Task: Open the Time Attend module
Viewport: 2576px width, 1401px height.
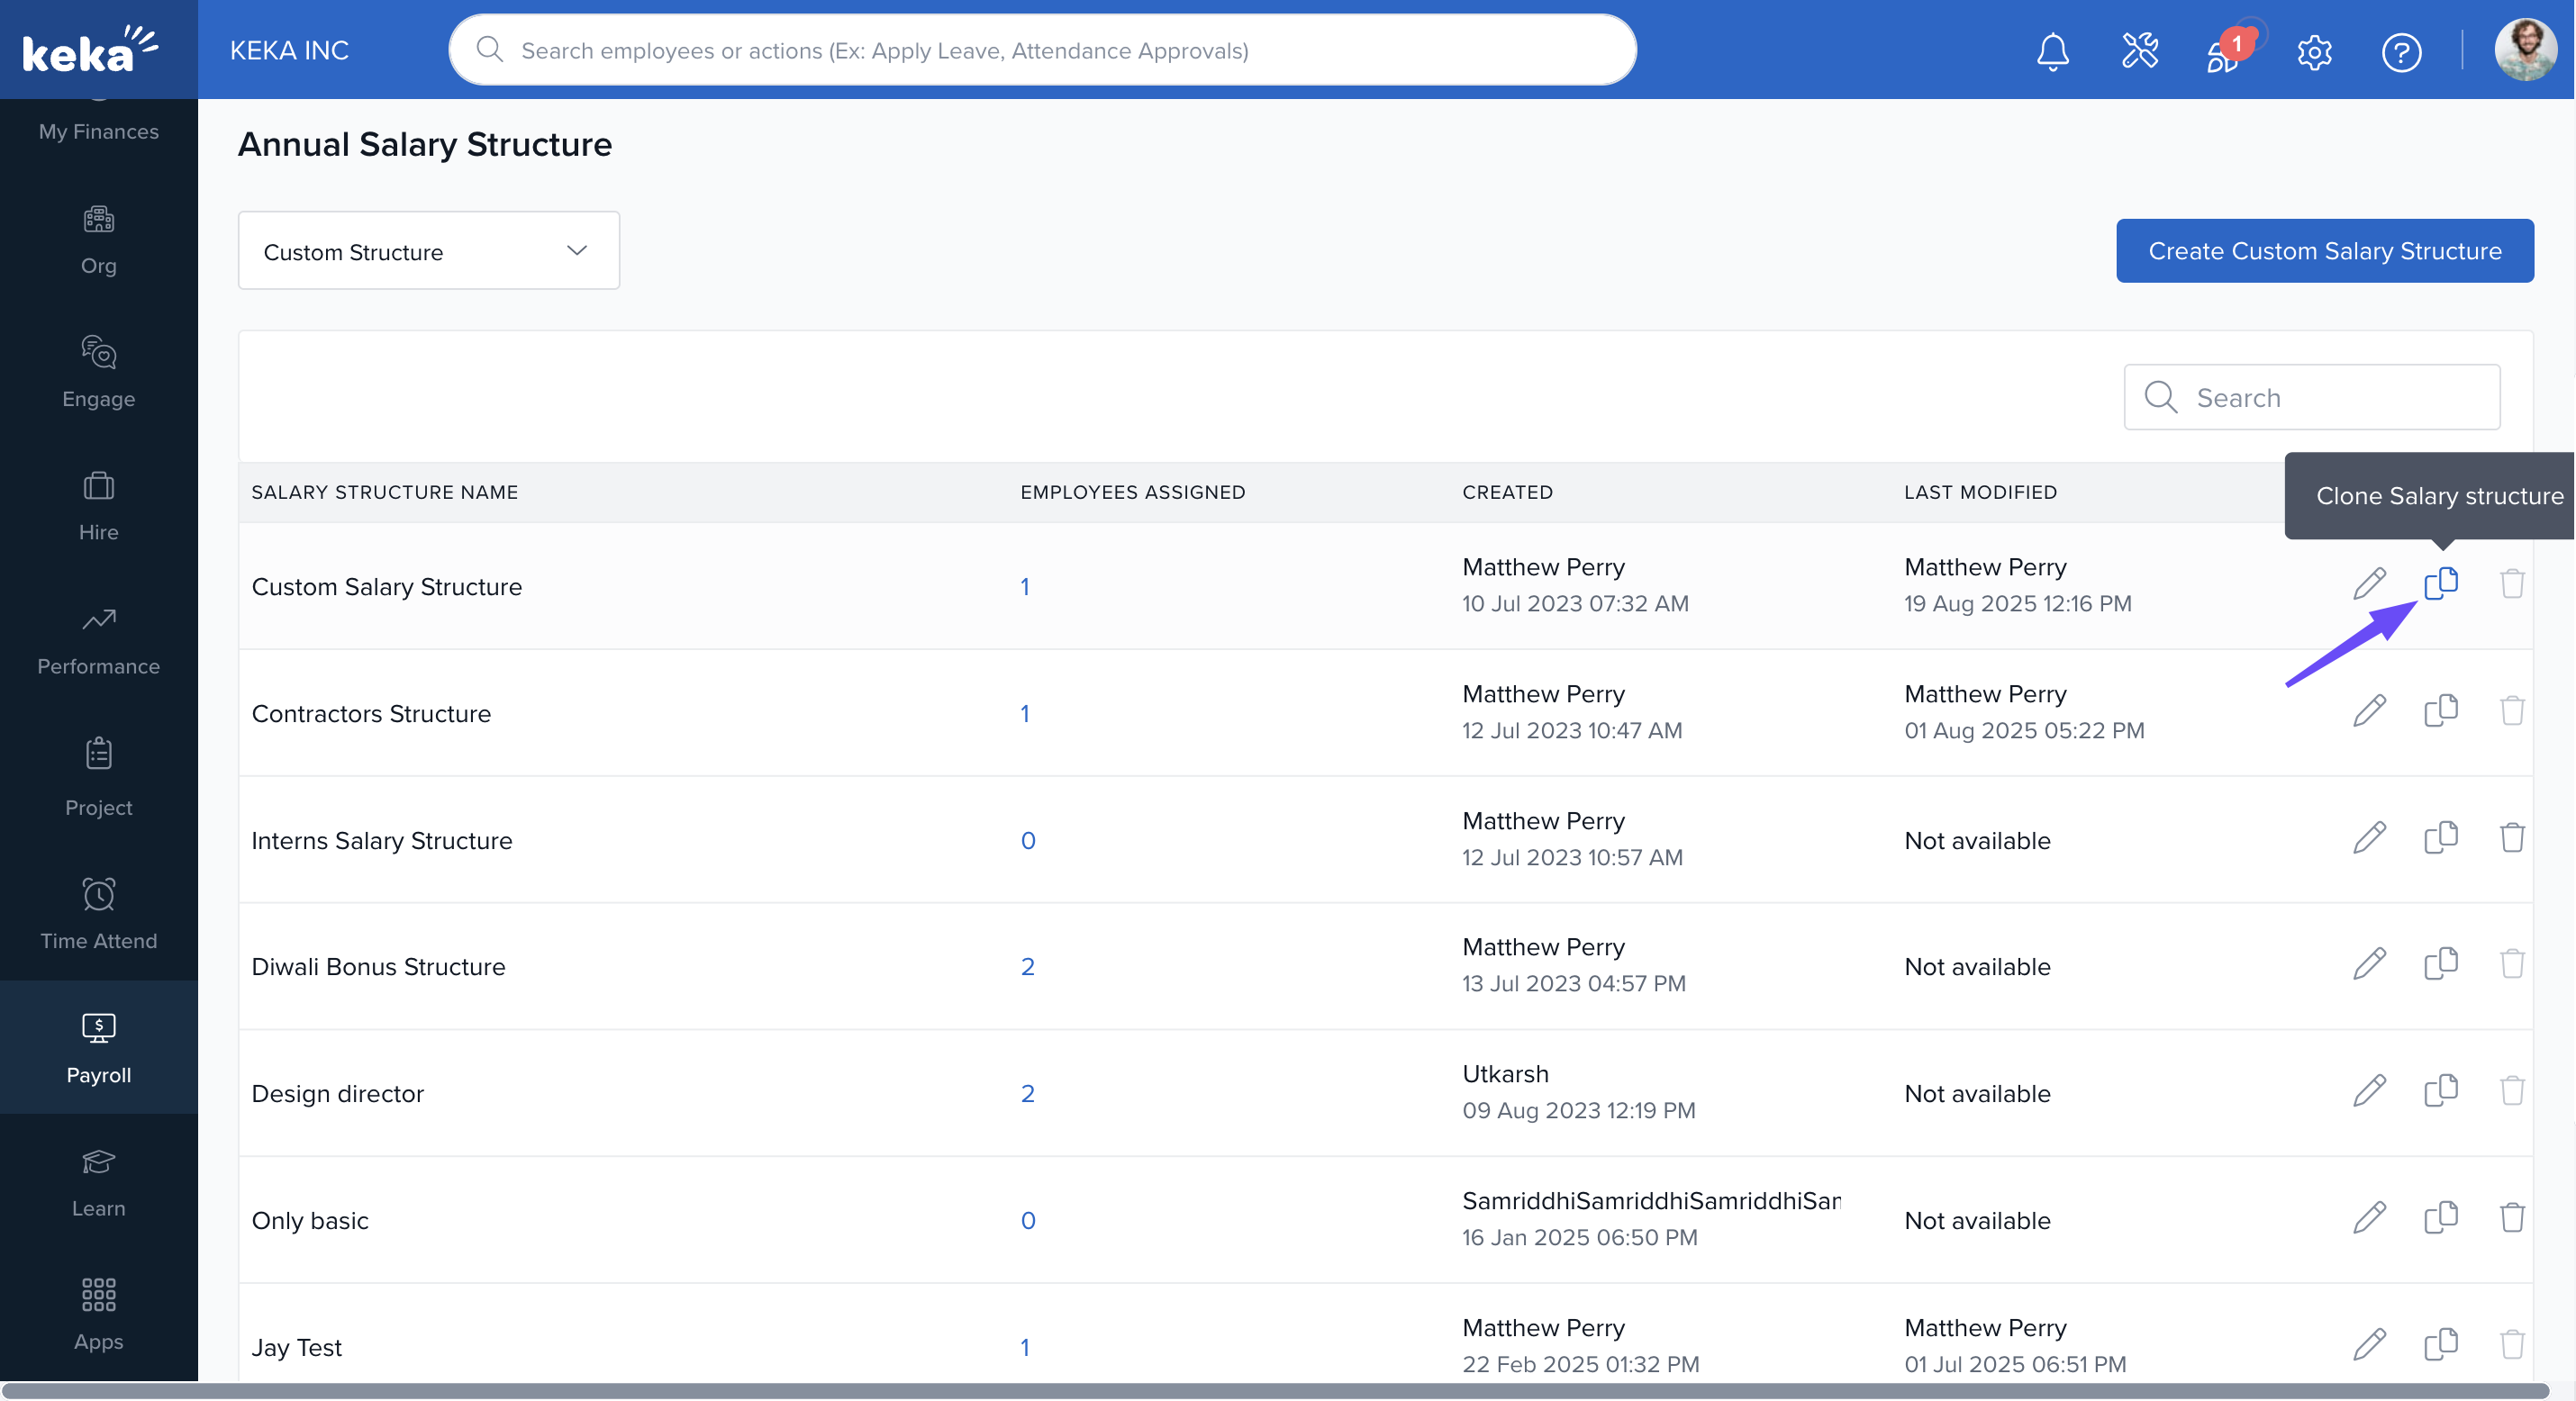Action: point(98,913)
